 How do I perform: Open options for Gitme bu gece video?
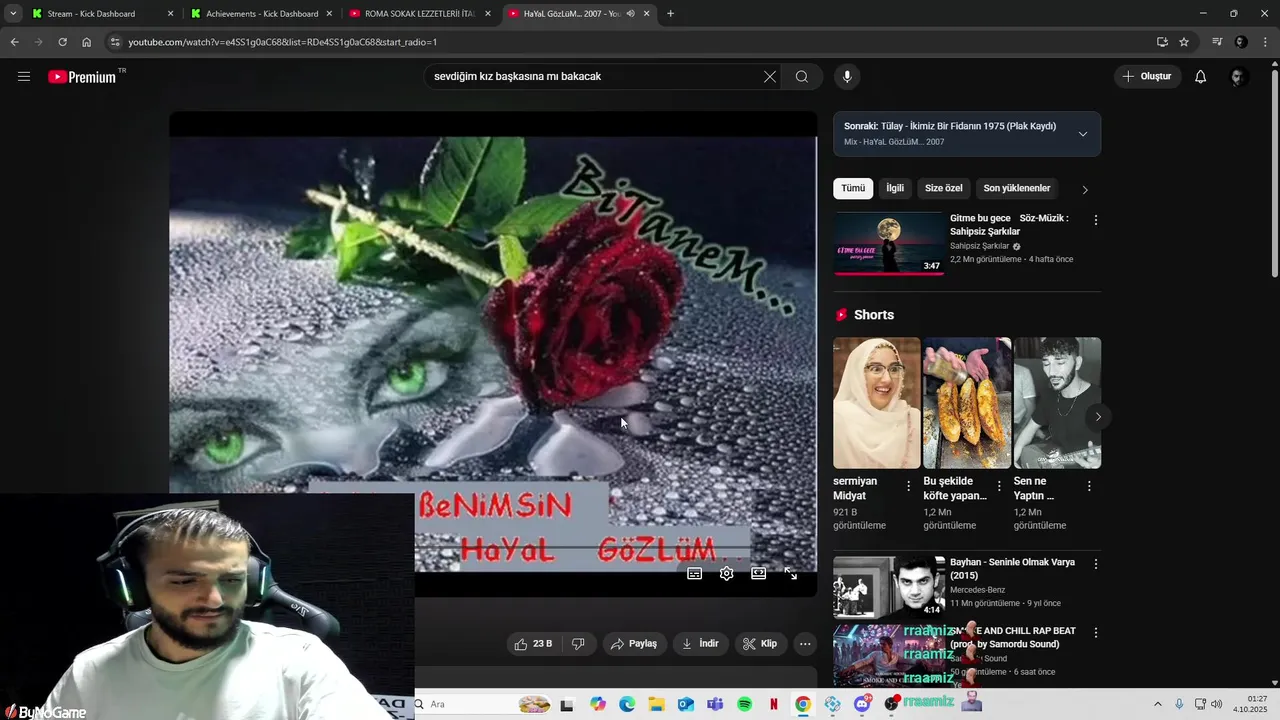1095,220
